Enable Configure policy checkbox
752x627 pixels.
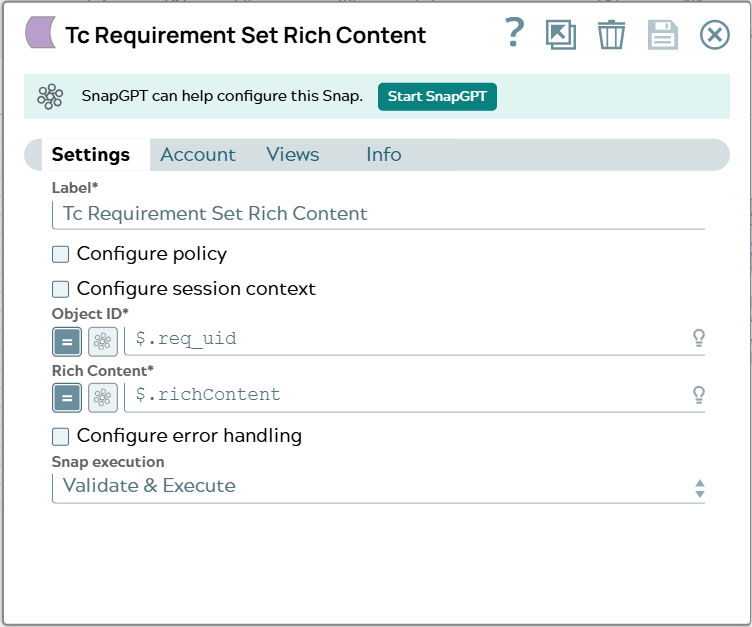(x=60, y=254)
